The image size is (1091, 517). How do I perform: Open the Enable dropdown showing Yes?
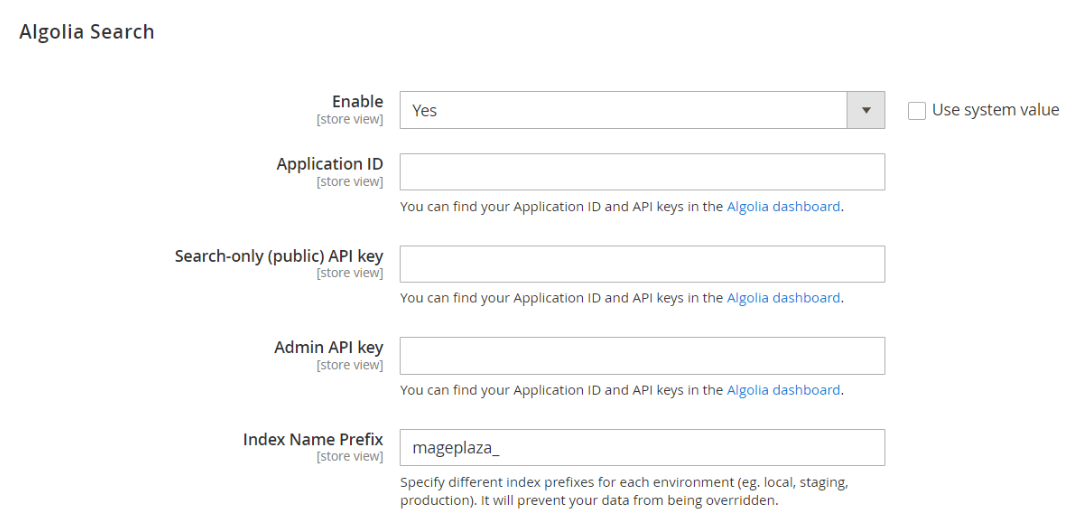623,110
